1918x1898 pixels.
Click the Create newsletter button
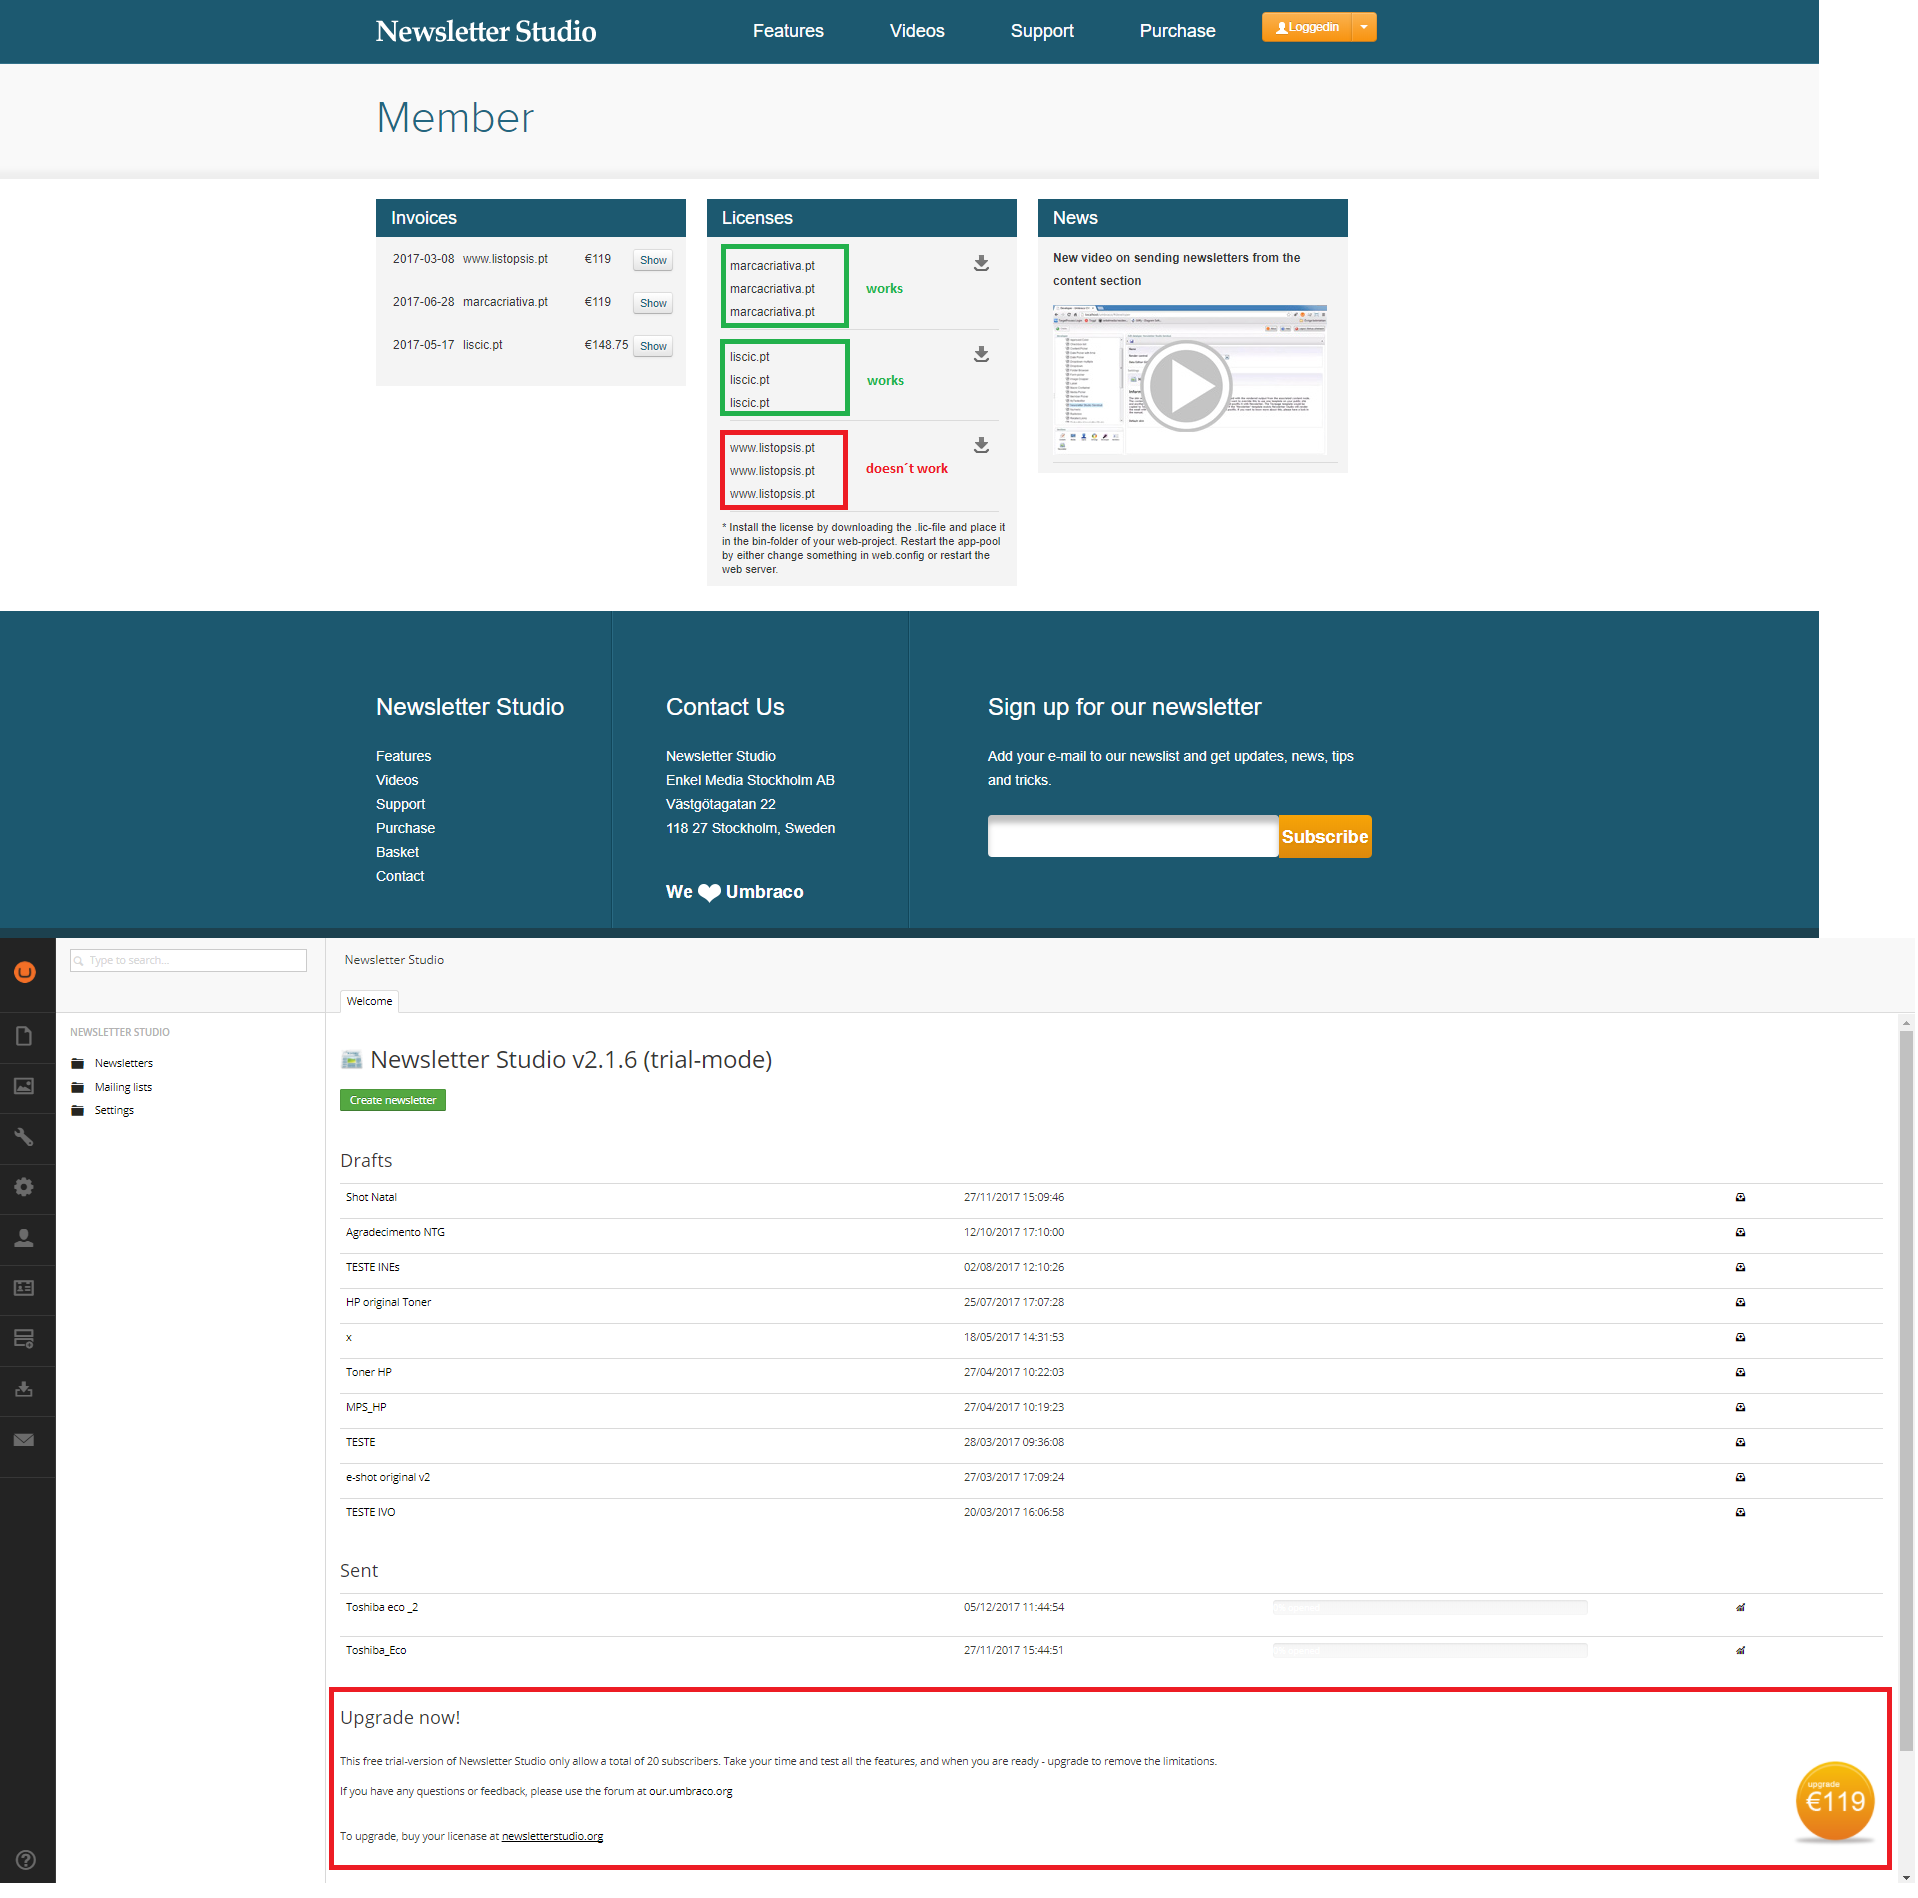[x=393, y=1101]
